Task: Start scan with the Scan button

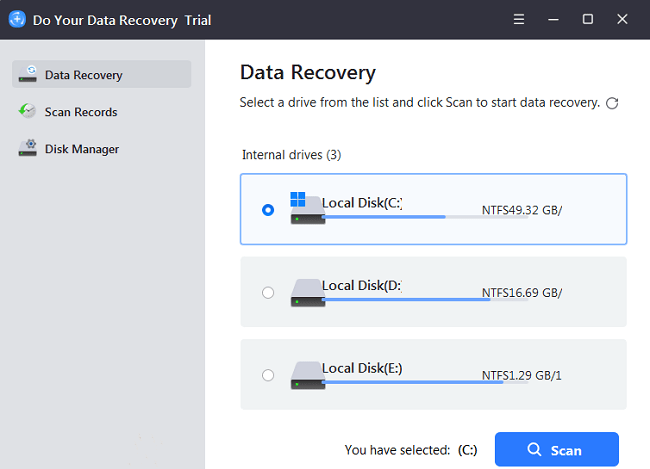Action: click(x=556, y=450)
